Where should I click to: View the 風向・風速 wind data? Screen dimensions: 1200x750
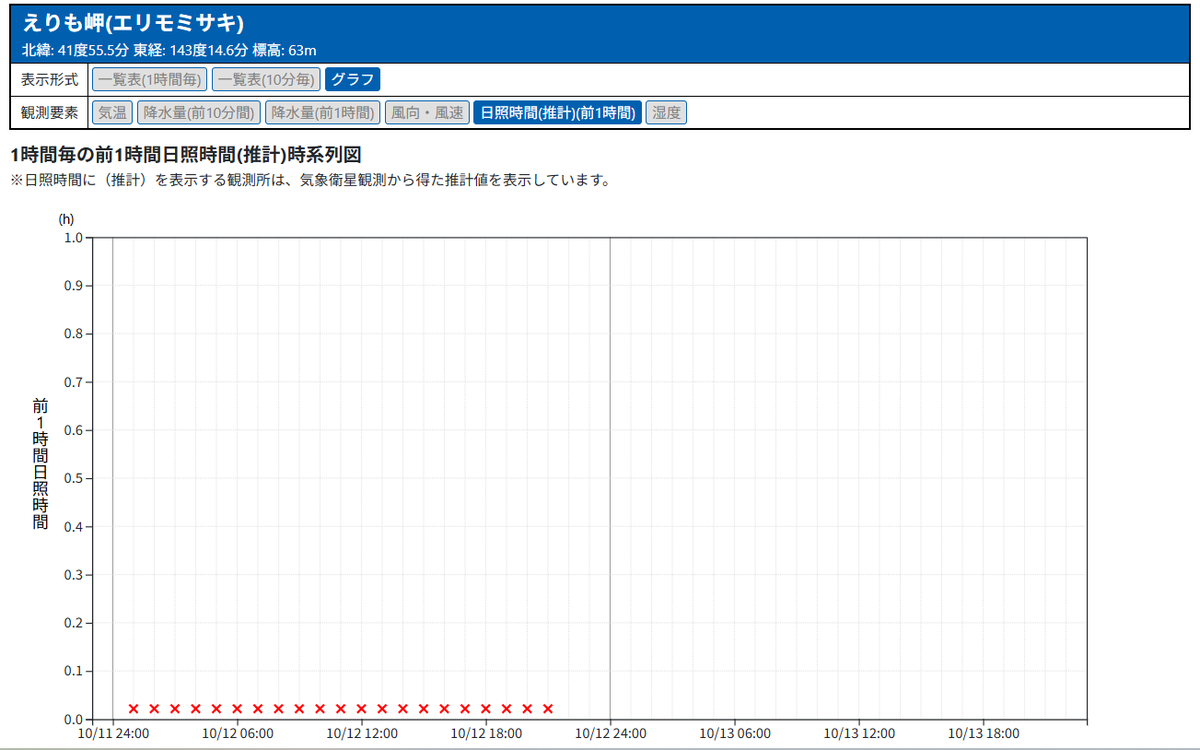pos(427,113)
